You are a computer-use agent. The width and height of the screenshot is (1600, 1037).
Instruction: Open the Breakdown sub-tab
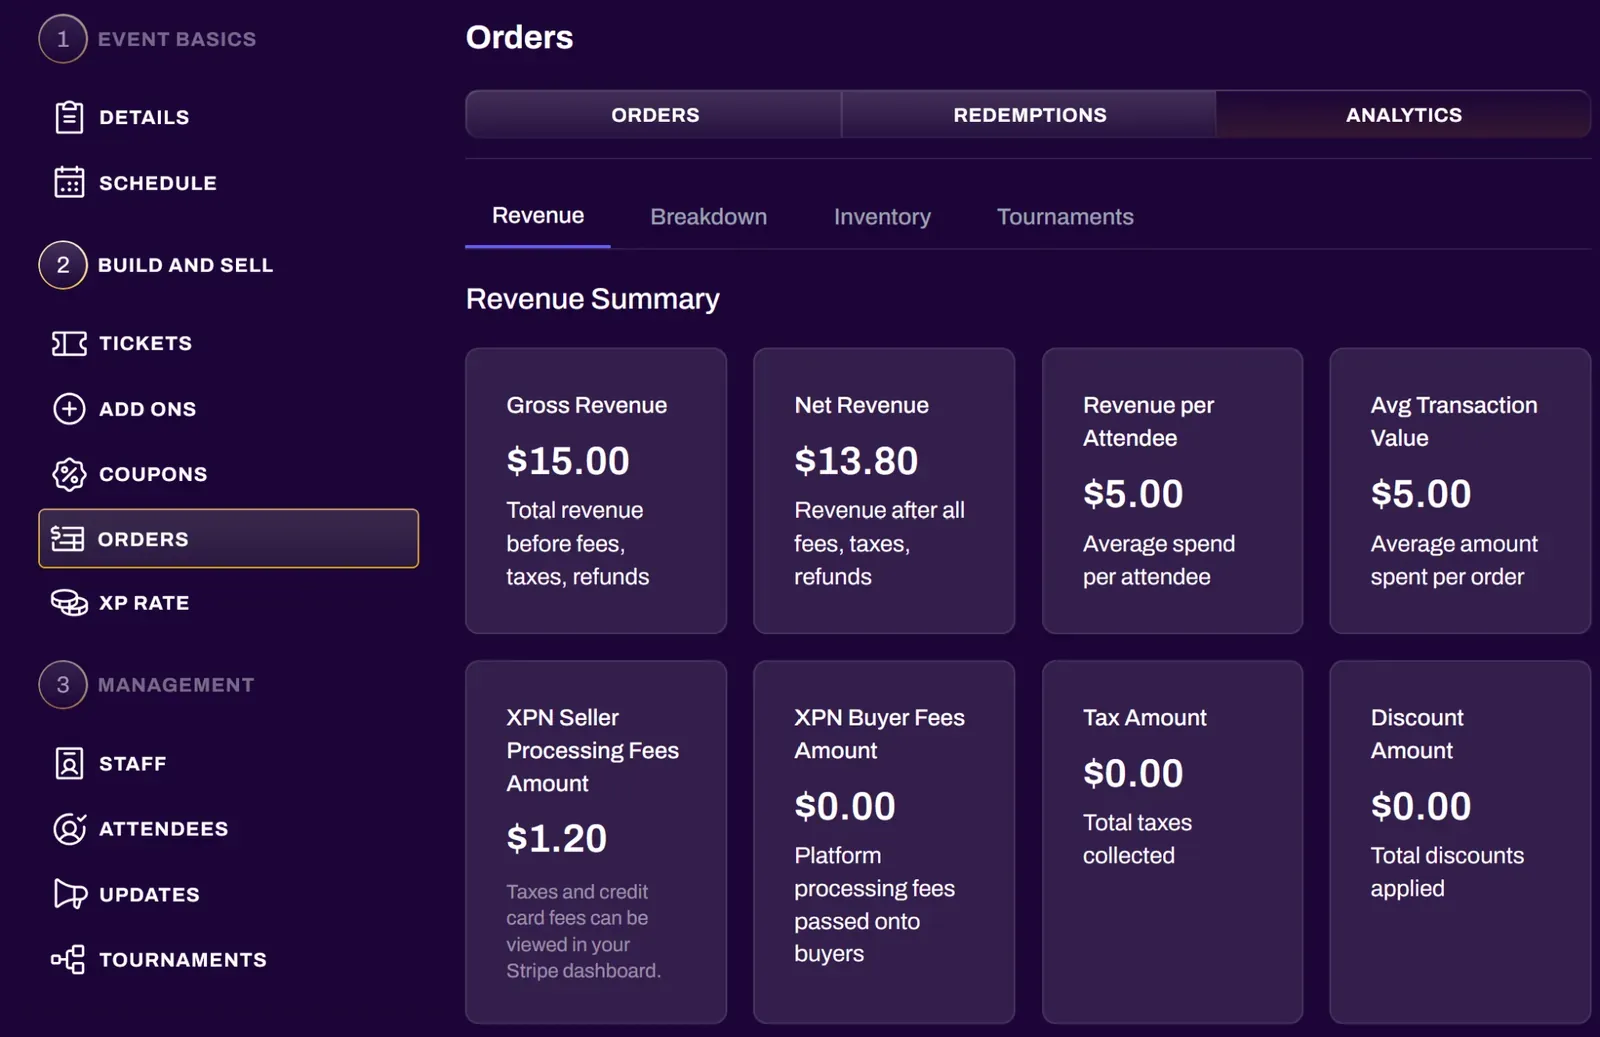[708, 217]
